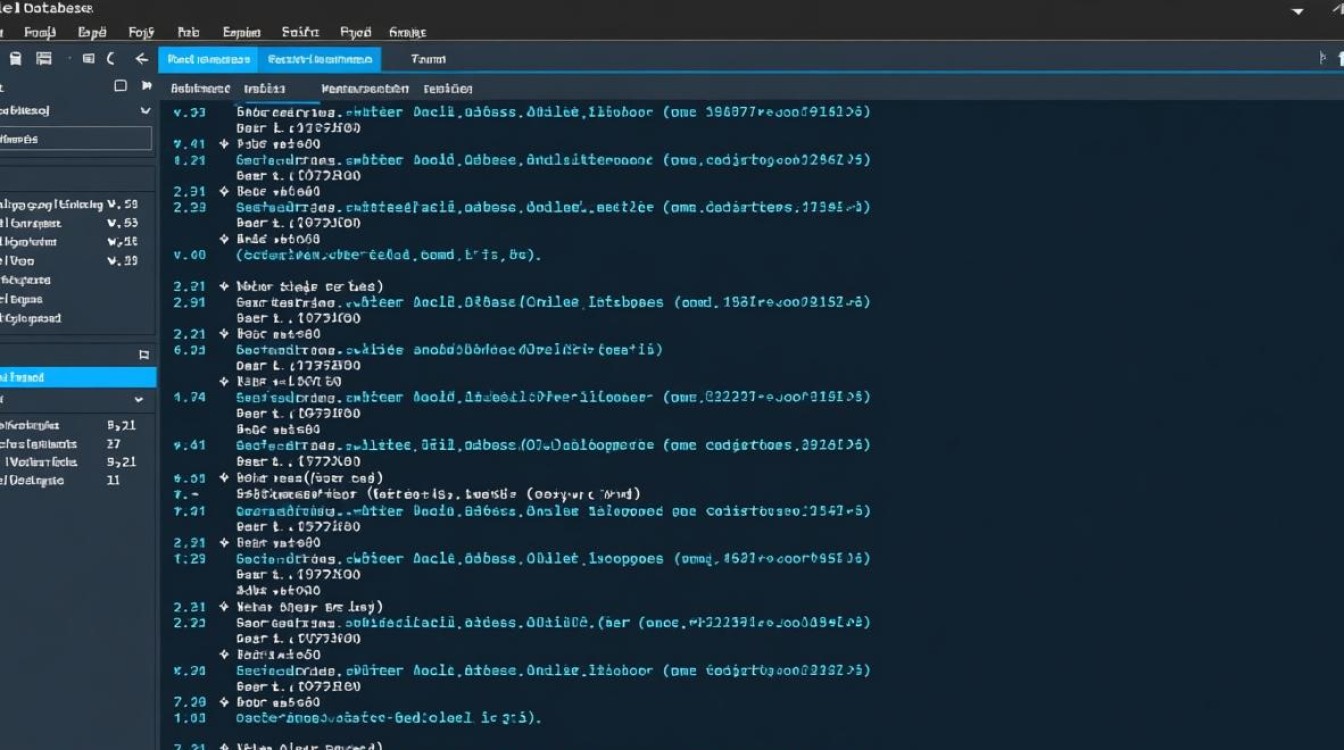Toggle the selected blue tab's active state
The image size is (1344, 750).
[210, 59]
